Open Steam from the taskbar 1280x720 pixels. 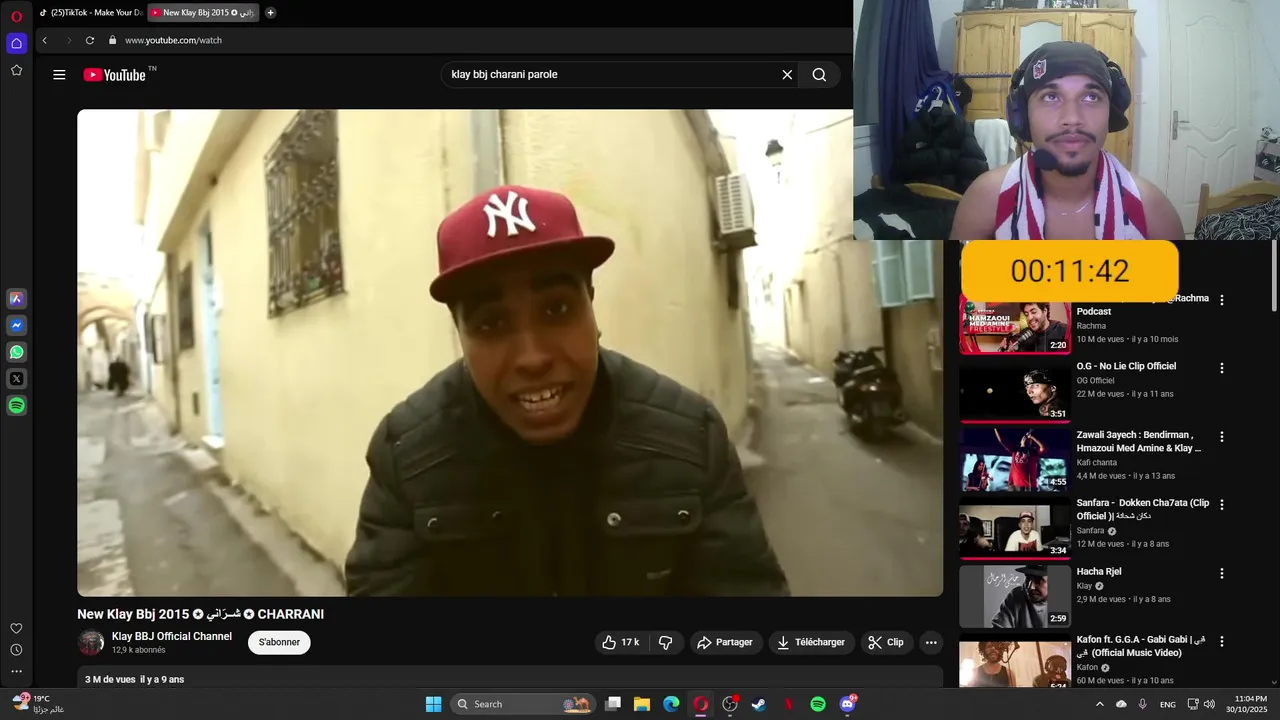(x=759, y=704)
